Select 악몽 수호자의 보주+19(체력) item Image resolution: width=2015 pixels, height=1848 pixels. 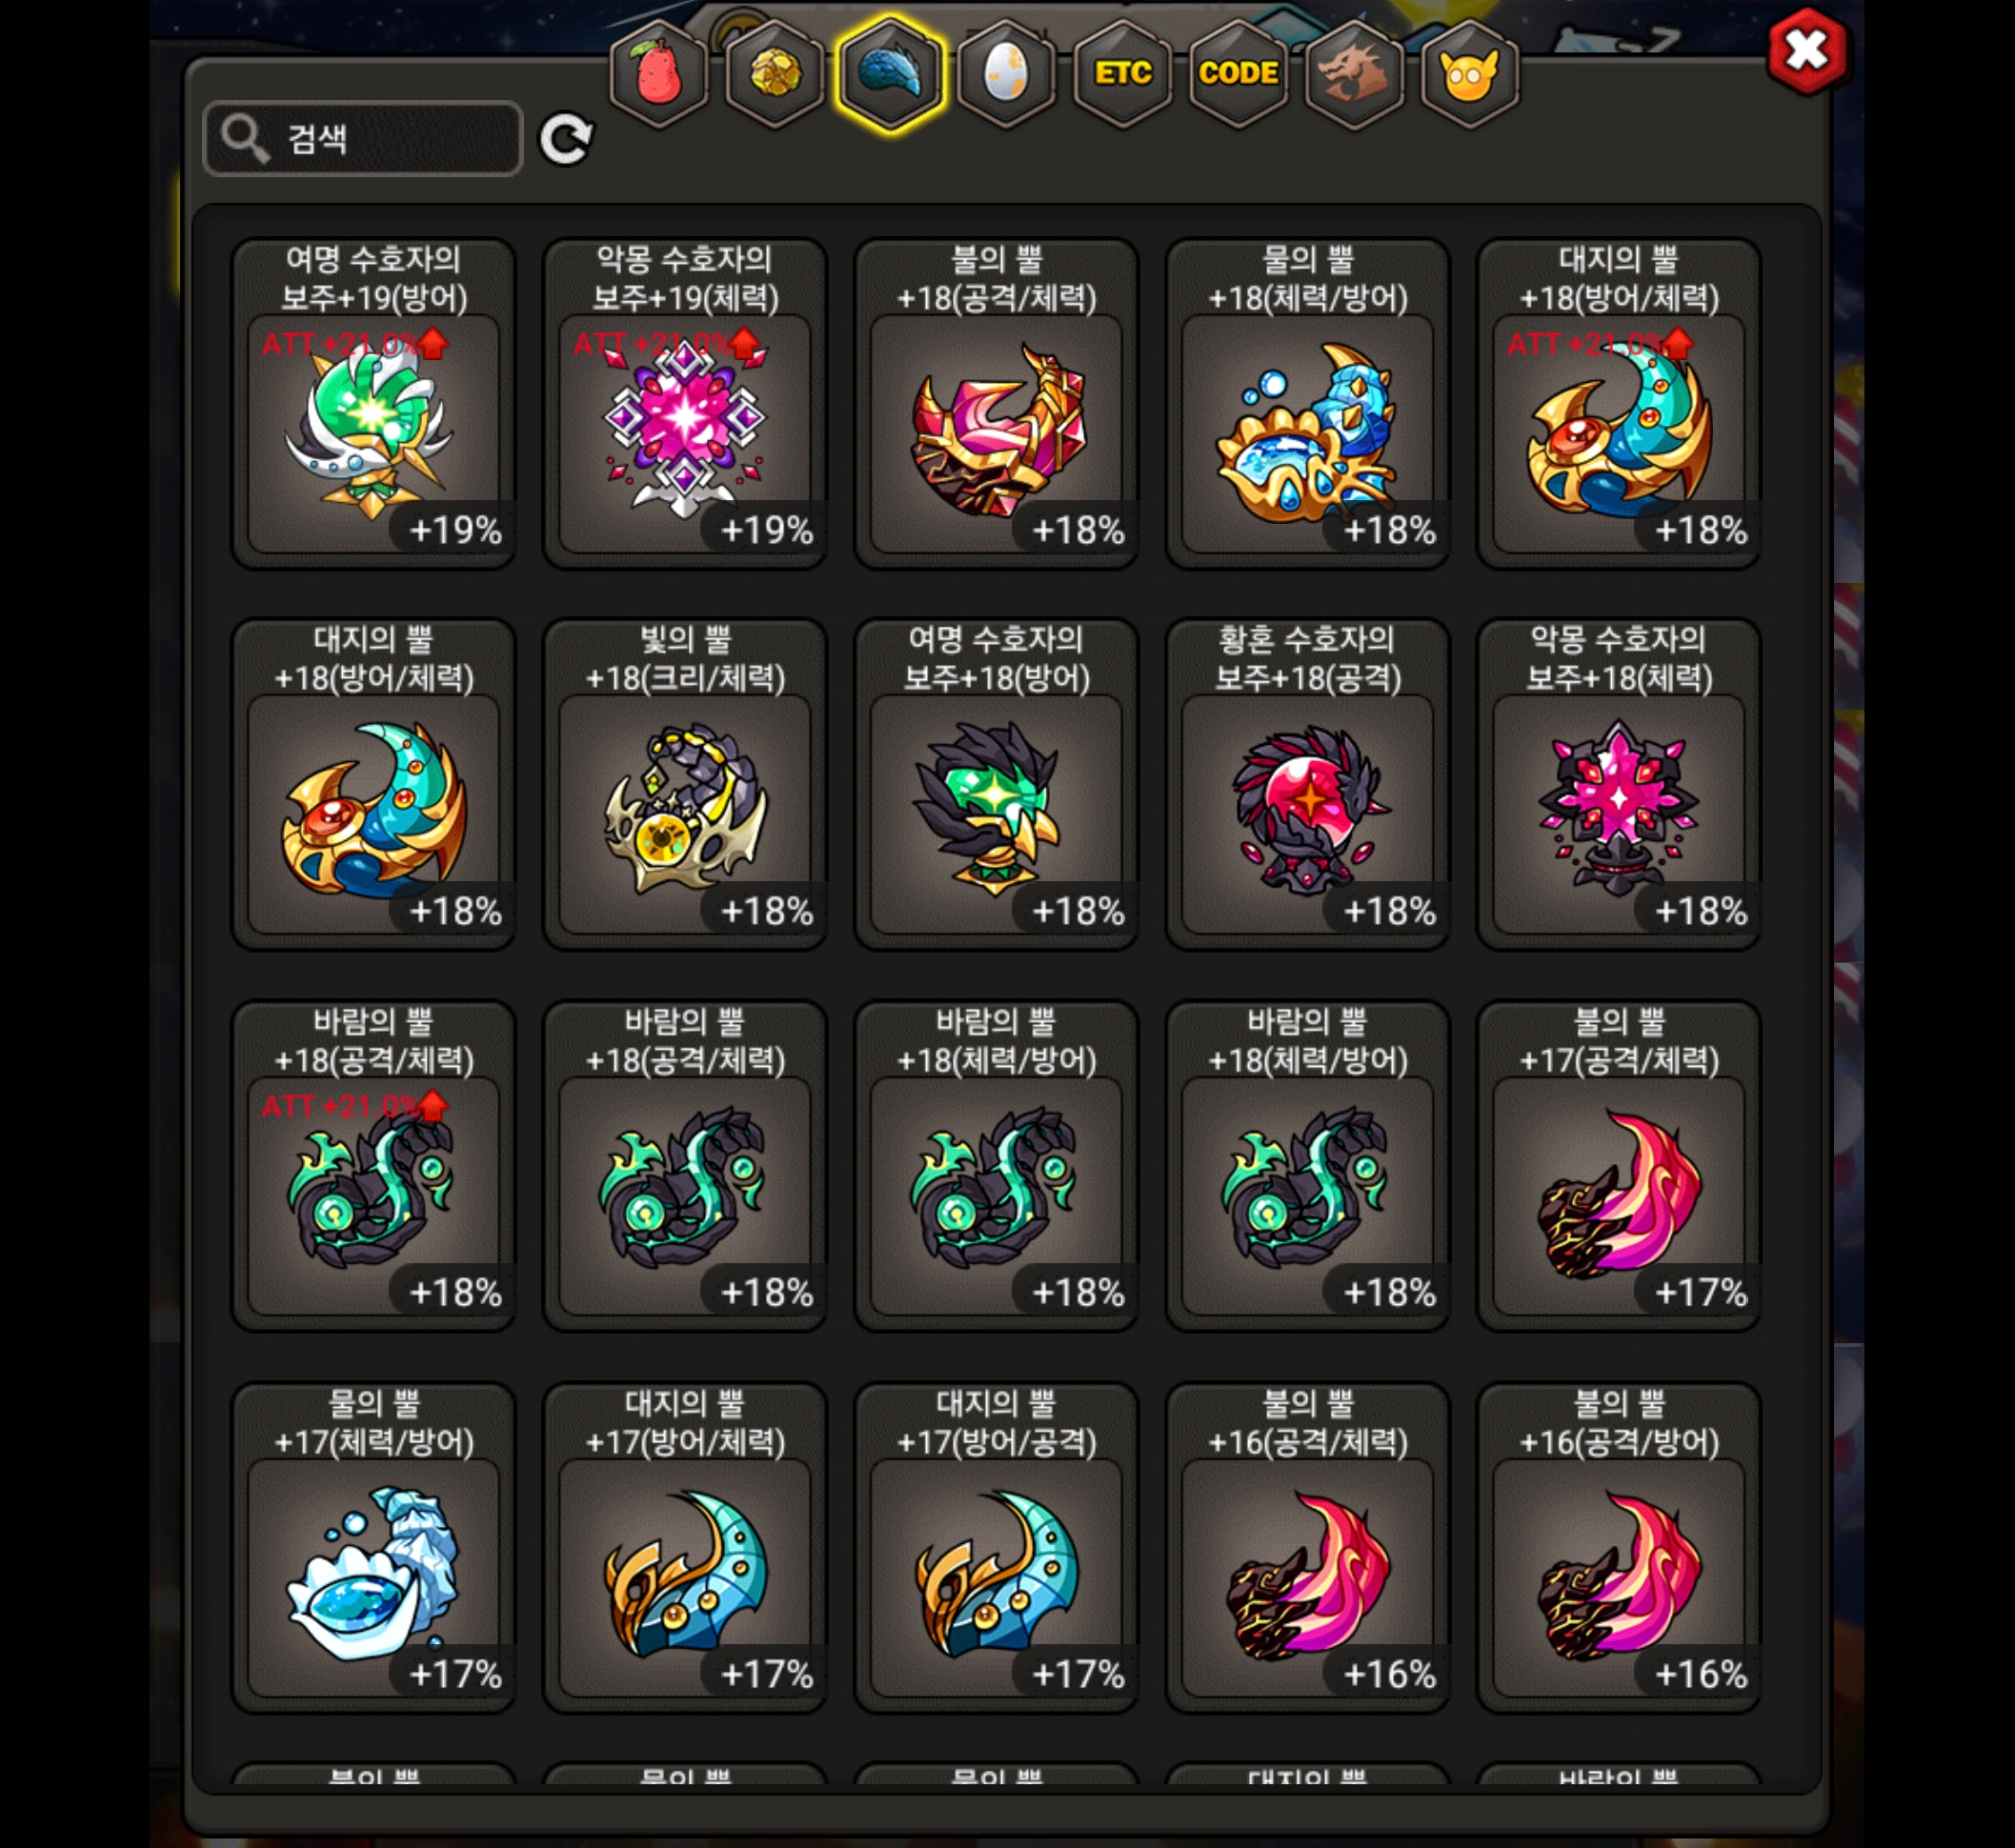click(685, 404)
